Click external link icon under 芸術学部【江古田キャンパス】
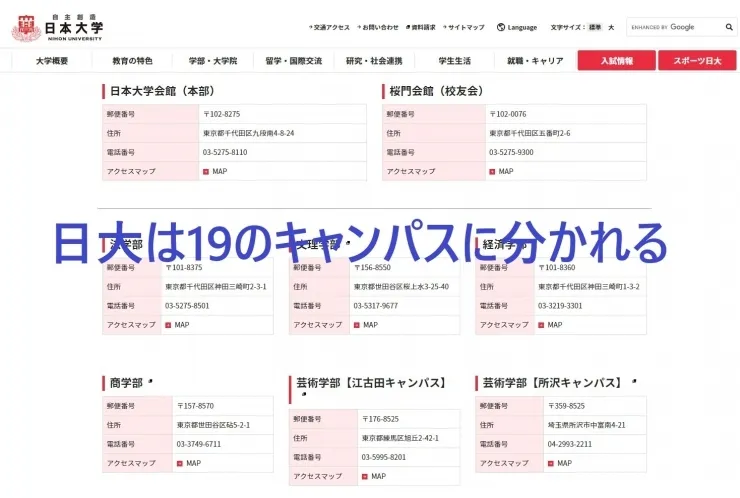The width and height of the screenshot is (740, 498). 304,394
